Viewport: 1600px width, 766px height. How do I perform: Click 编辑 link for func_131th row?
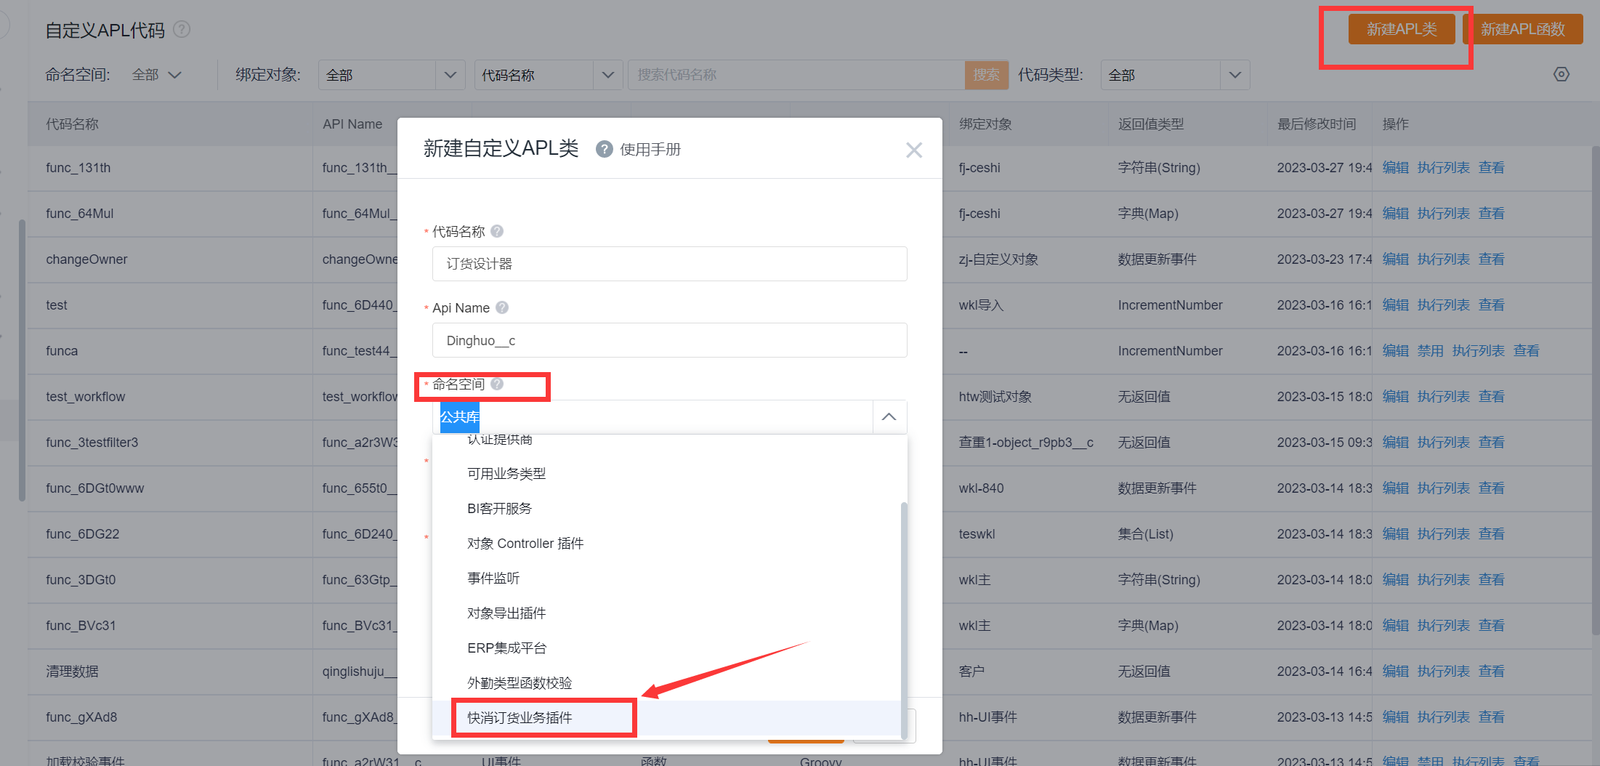point(1395,168)
